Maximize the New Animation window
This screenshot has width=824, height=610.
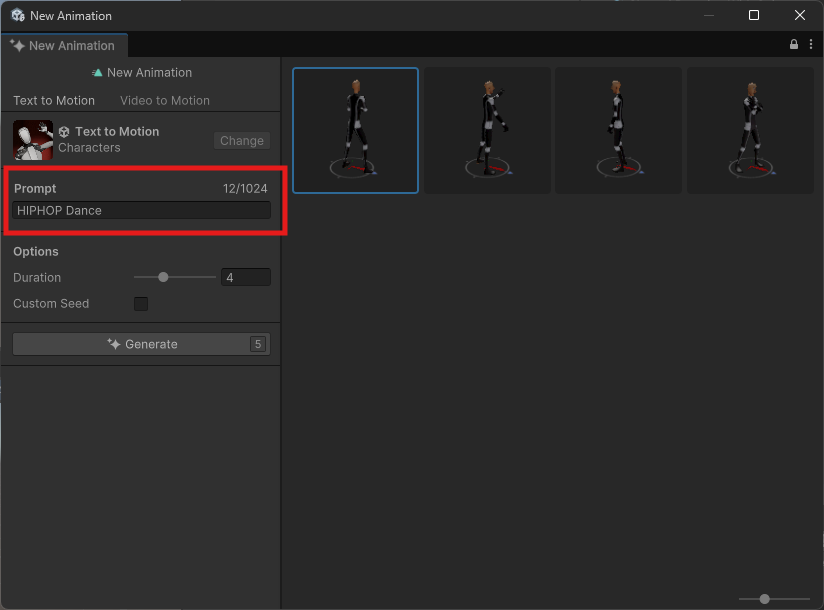(x=754, y=15)
